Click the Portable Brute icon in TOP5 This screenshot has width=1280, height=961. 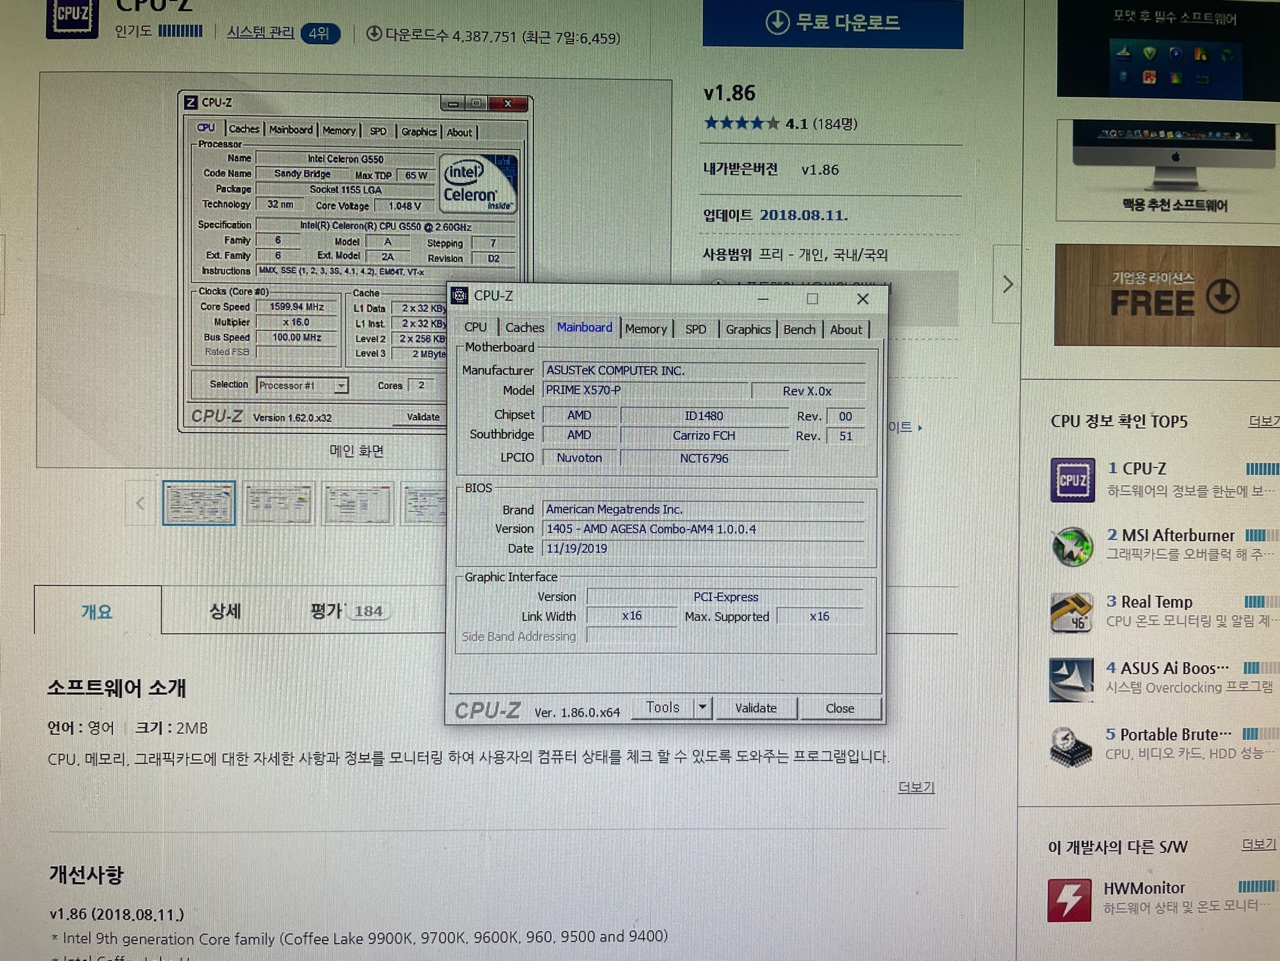point(1070,746)
